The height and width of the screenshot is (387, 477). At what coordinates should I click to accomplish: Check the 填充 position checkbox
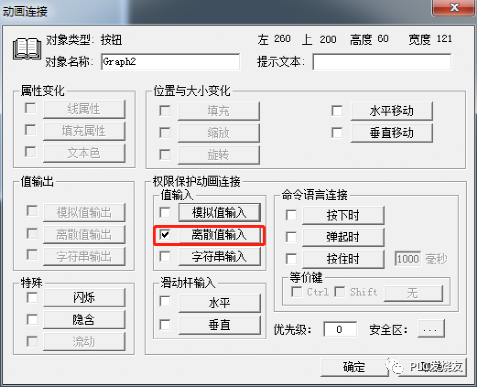pos(165,111)
